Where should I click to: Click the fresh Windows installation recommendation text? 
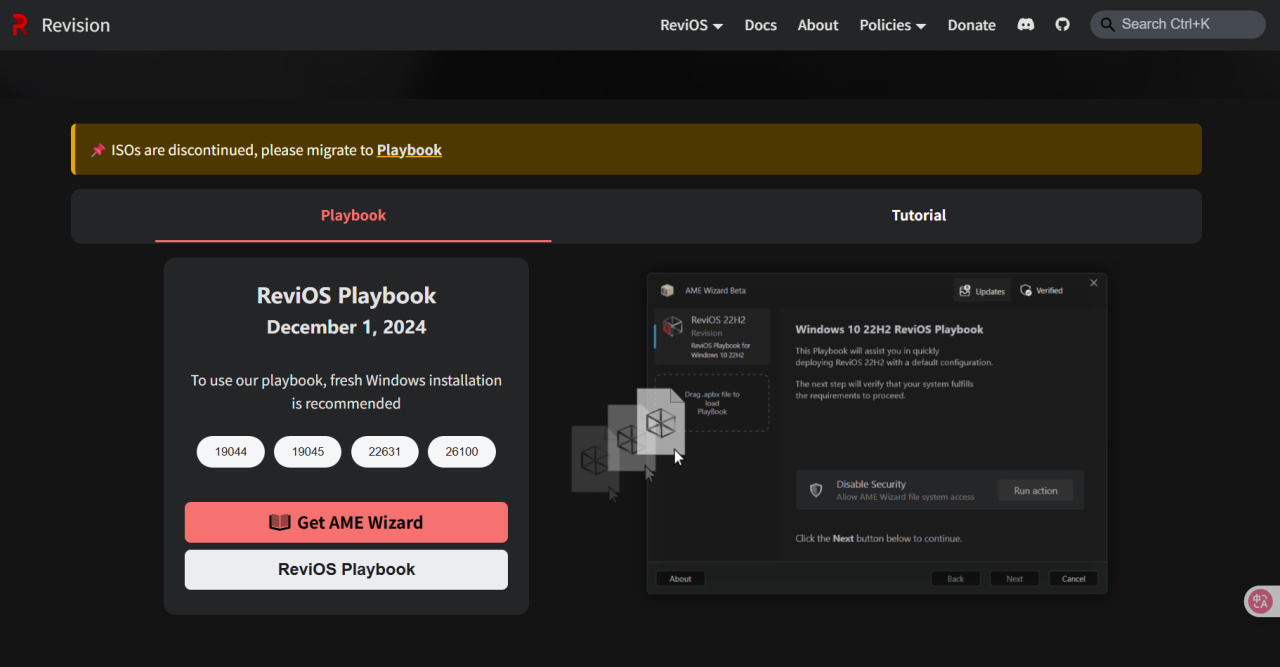pos(346,392)
